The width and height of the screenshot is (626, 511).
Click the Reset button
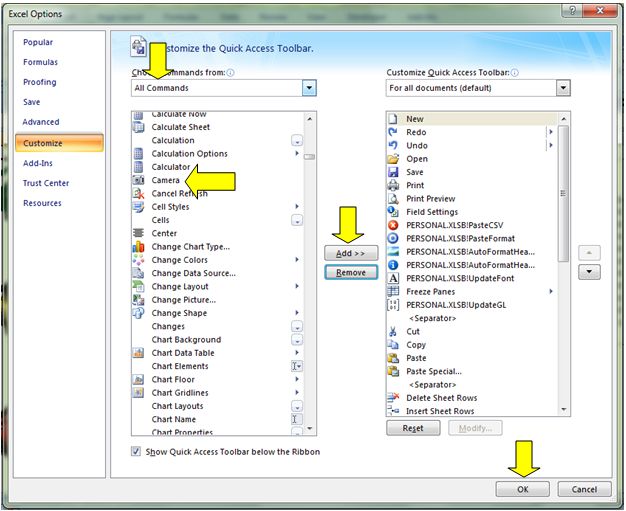413,428
